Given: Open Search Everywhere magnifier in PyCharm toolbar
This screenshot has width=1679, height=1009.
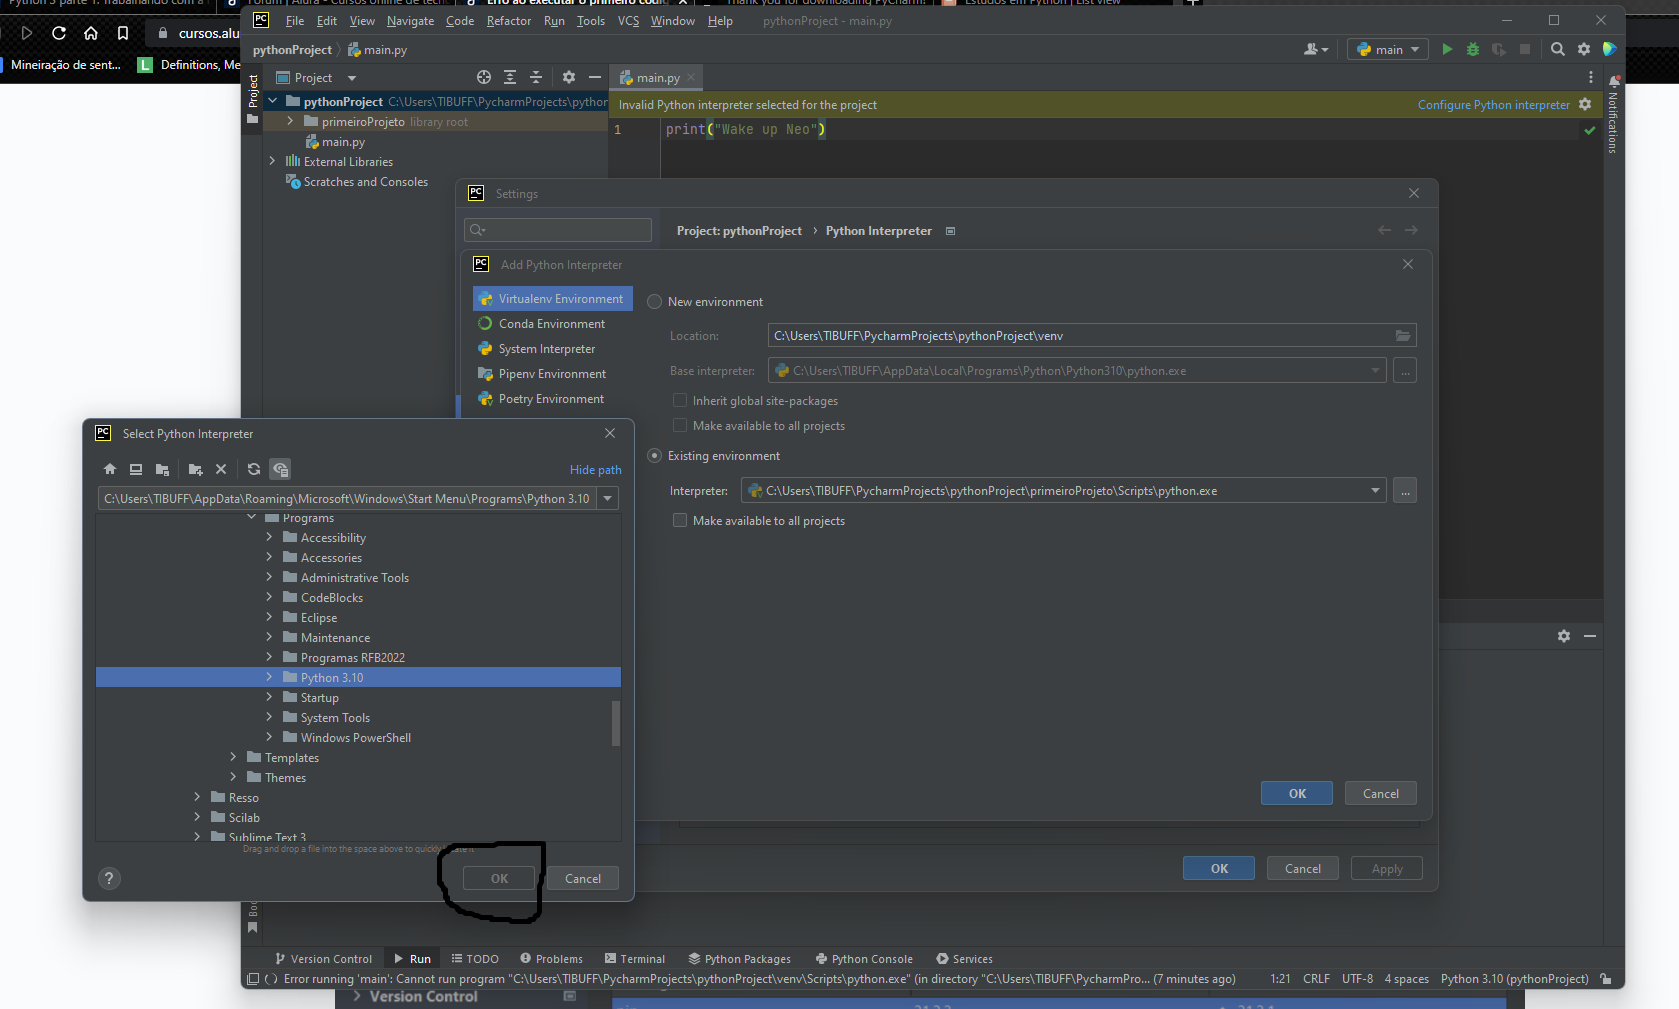Looking at the screenshot, I should (1558, 49).
